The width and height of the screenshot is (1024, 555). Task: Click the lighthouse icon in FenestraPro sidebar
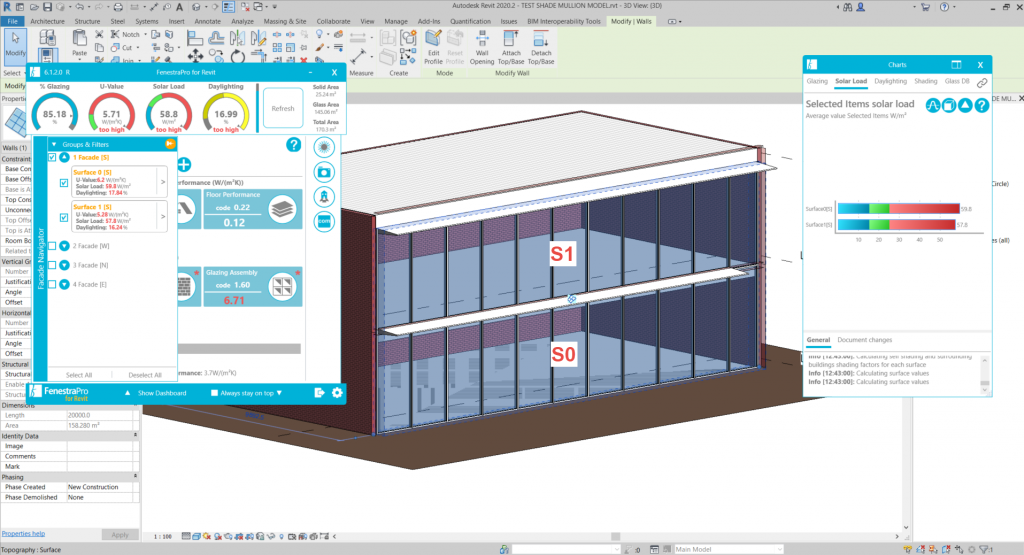click(x=324, y=197)
